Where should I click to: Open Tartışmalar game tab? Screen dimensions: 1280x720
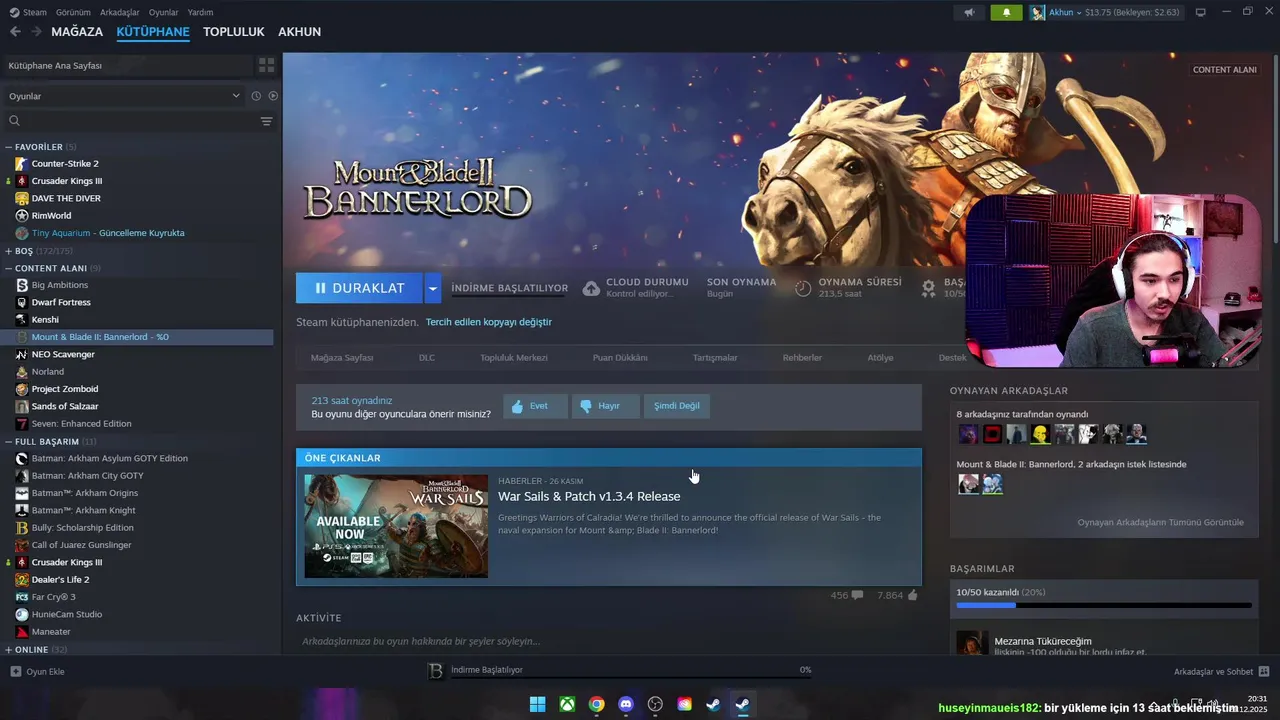[x=715, y=357]
